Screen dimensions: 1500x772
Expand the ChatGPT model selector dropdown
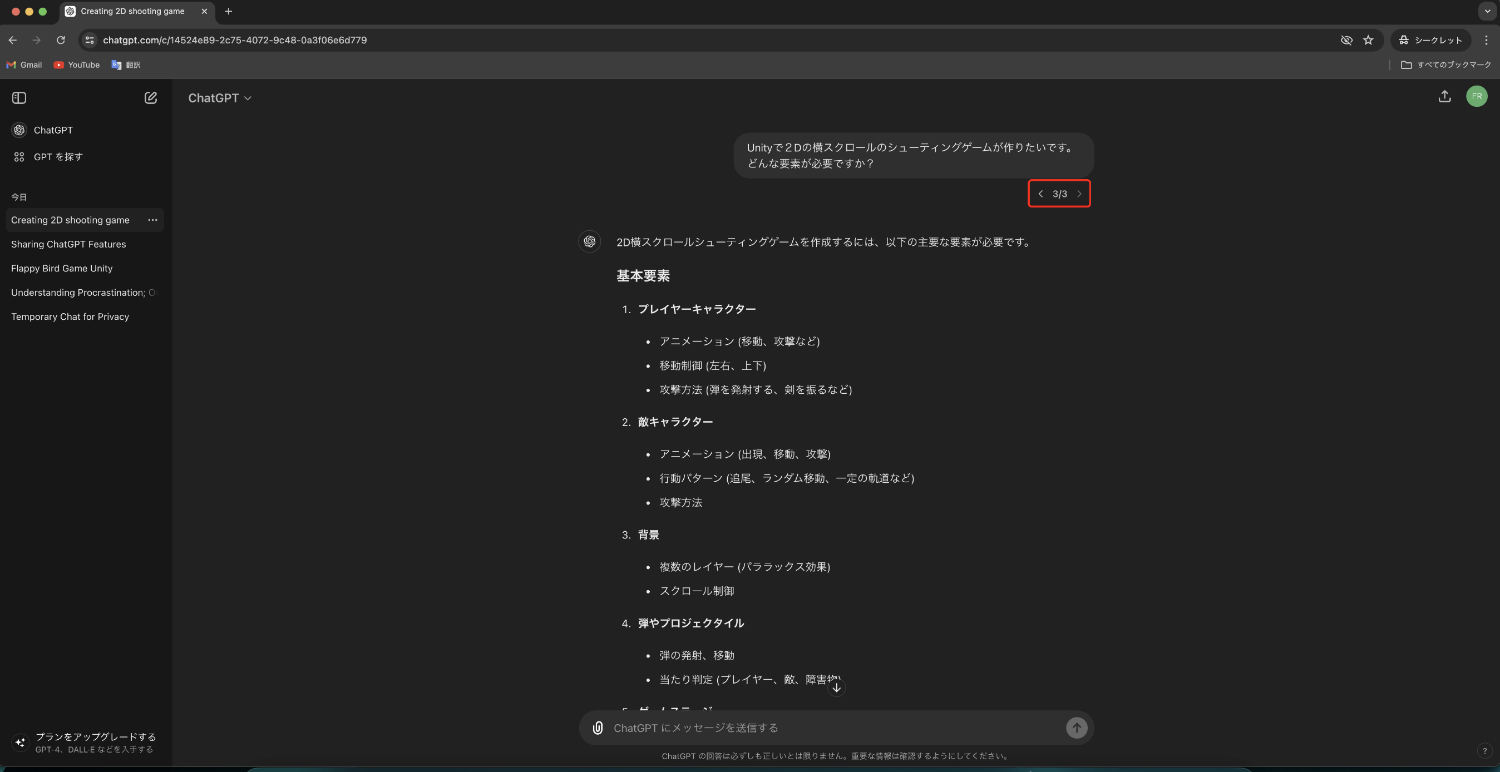point(220,98)
